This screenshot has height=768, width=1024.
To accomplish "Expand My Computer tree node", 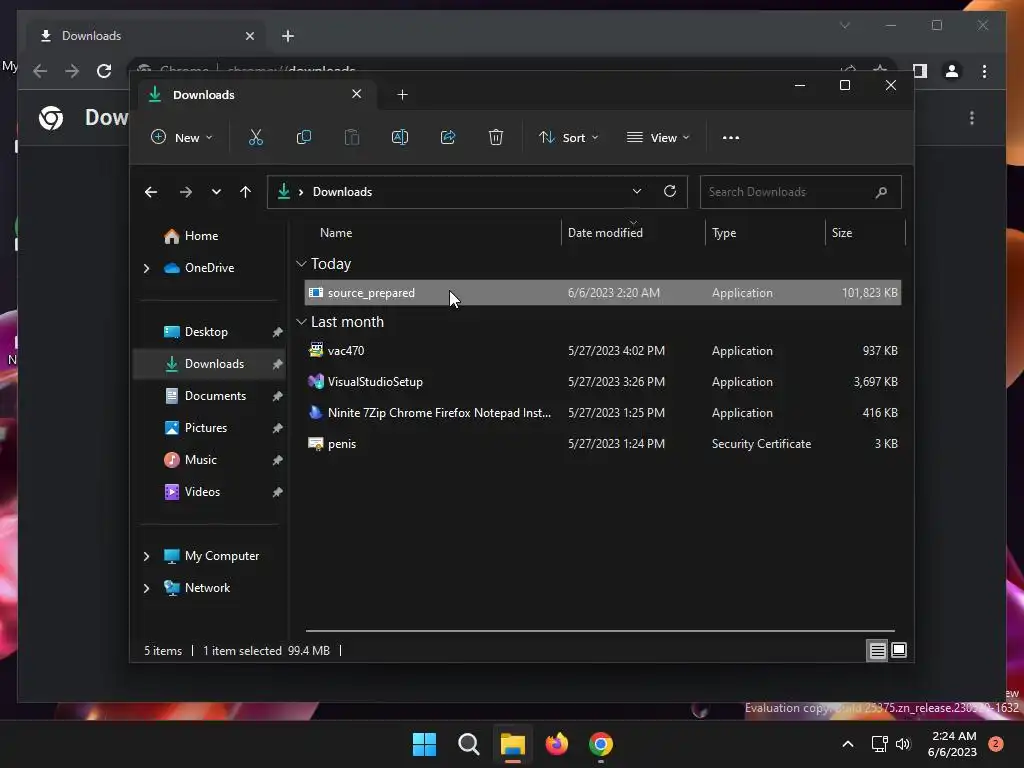I will point(146,556).
